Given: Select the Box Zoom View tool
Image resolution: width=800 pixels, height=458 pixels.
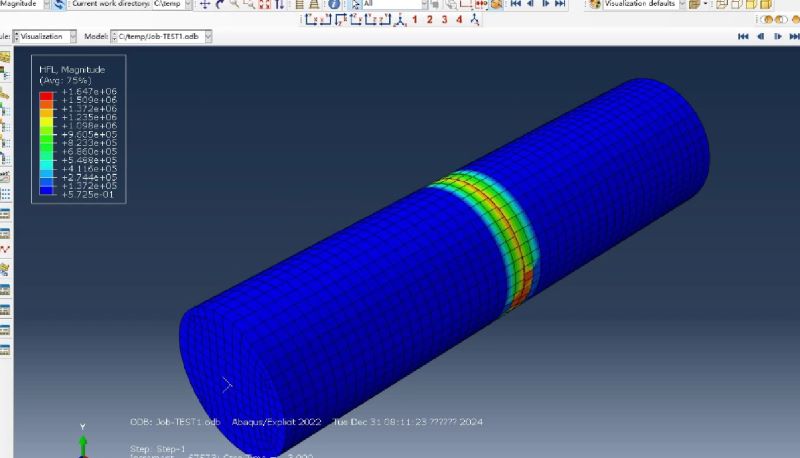Looking at the screenshot, I should (249, 4).
